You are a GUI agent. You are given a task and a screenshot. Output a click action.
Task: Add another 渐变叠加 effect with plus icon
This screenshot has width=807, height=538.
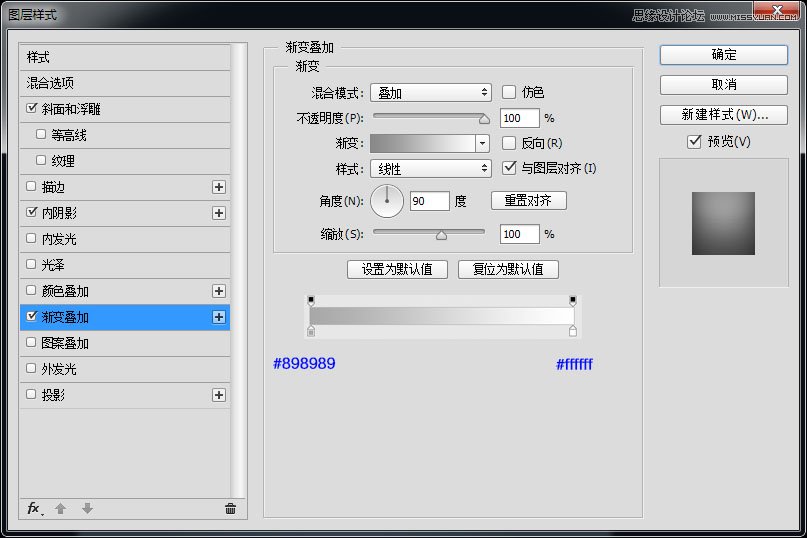[x=219, y=317]
